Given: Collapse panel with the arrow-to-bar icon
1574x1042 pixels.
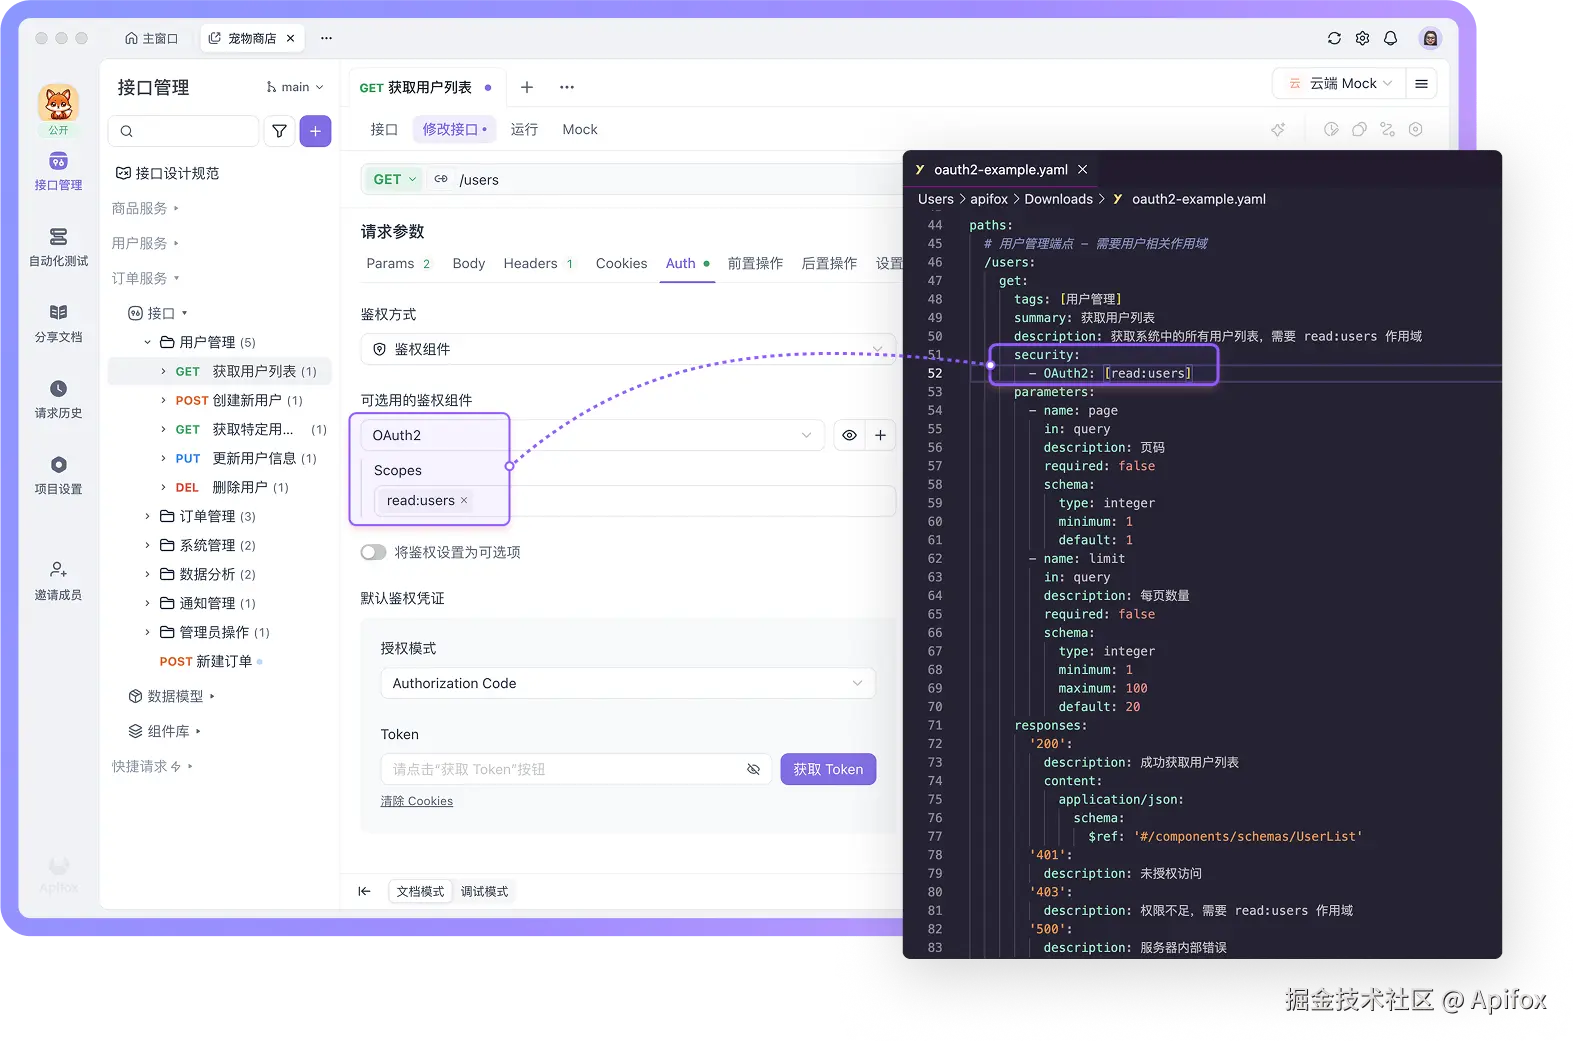Looking at the screenshot, I should coord(364,891).
